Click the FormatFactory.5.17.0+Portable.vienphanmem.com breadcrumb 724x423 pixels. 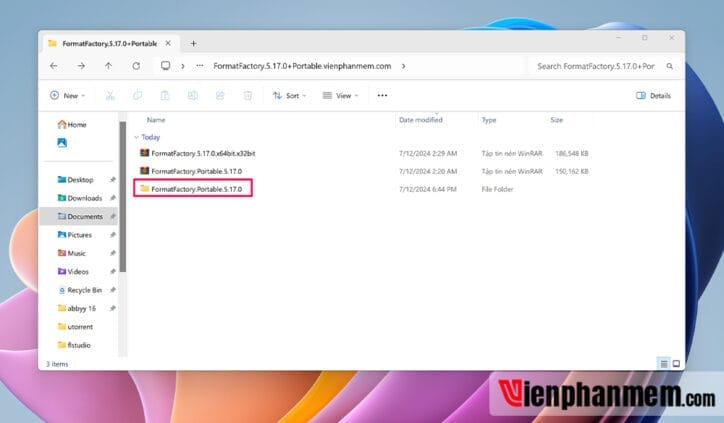tap(302, 66)
